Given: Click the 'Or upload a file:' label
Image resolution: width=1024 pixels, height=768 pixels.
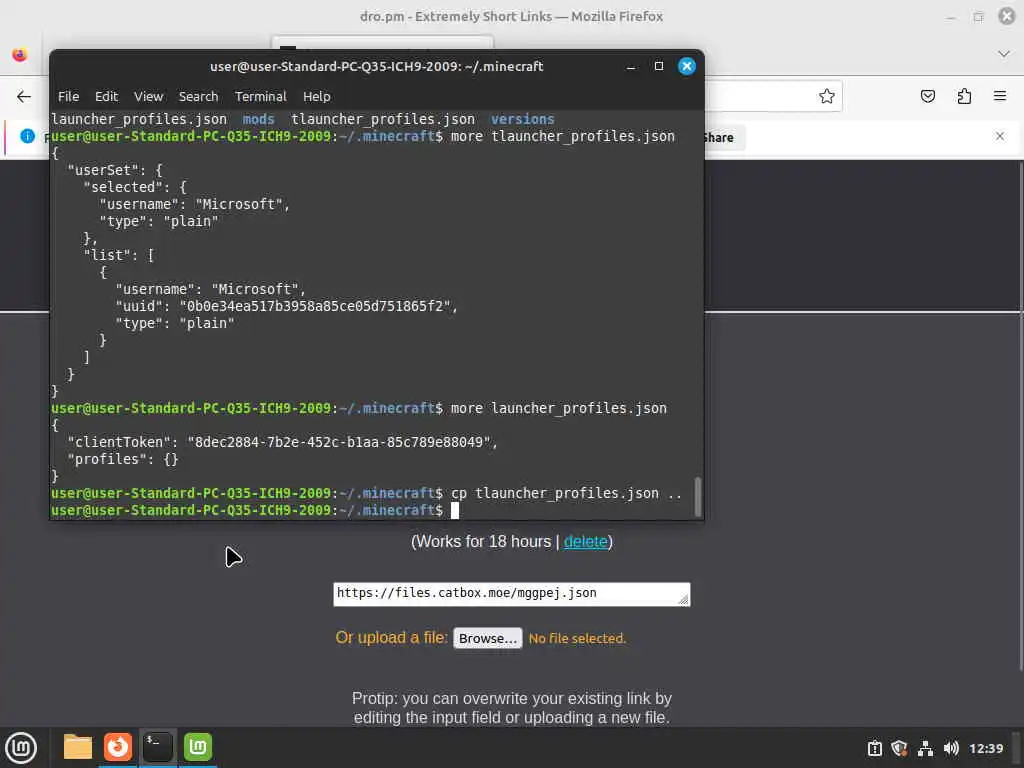Looking at the screenshot, I should tap(392, 637).
